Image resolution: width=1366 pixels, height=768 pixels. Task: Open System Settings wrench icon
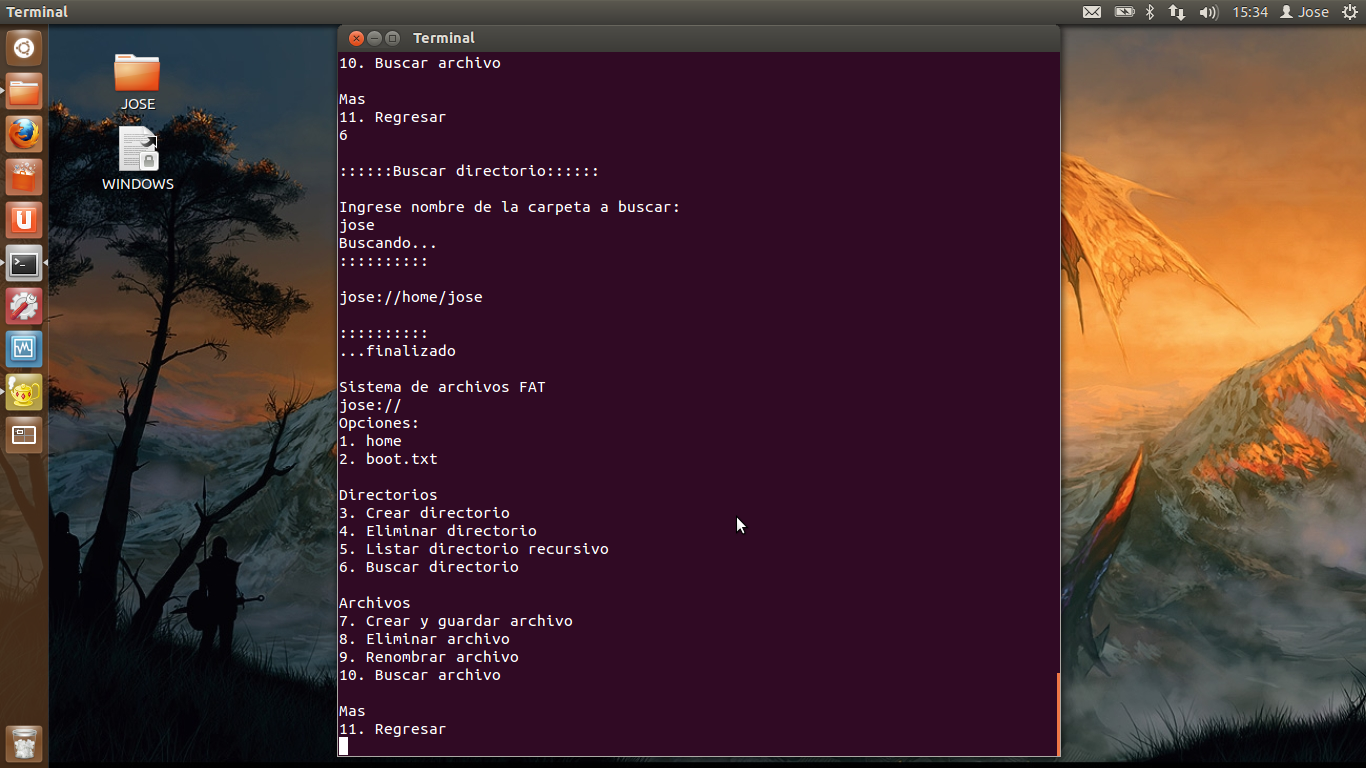click(x=24, y=306)
